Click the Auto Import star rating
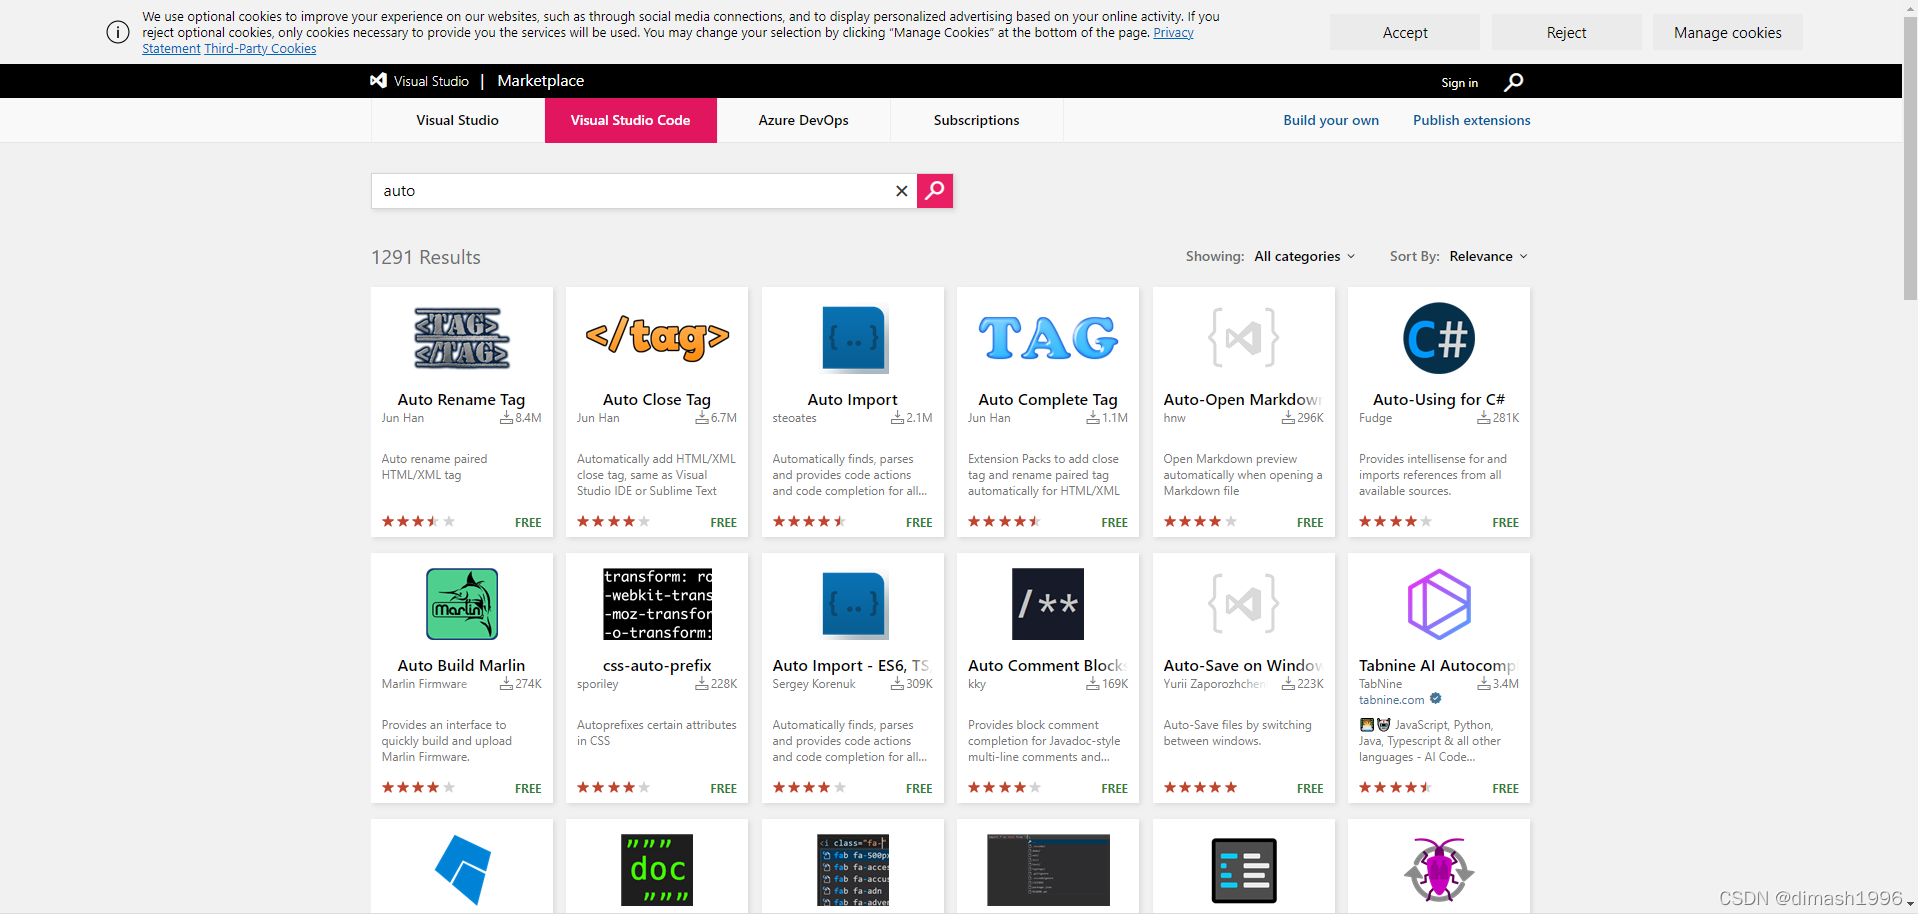 pos(809,522)
